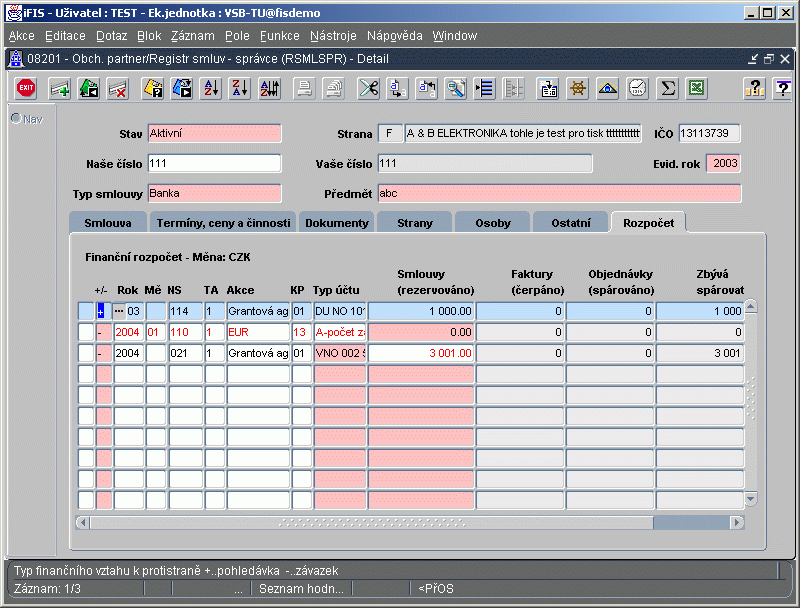Open the magnifier search icon
800x608 pixels.
tap(456, 88)
